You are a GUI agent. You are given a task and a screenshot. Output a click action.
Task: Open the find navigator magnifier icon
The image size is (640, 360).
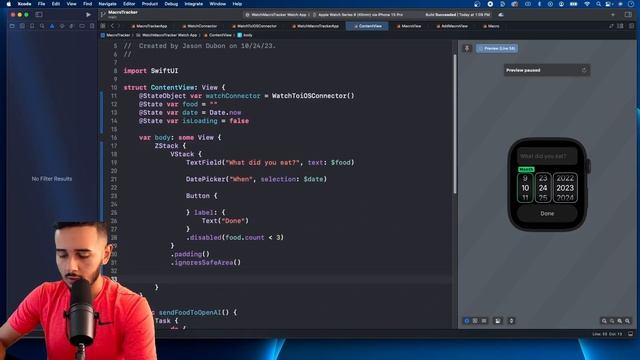click(42, 26)
